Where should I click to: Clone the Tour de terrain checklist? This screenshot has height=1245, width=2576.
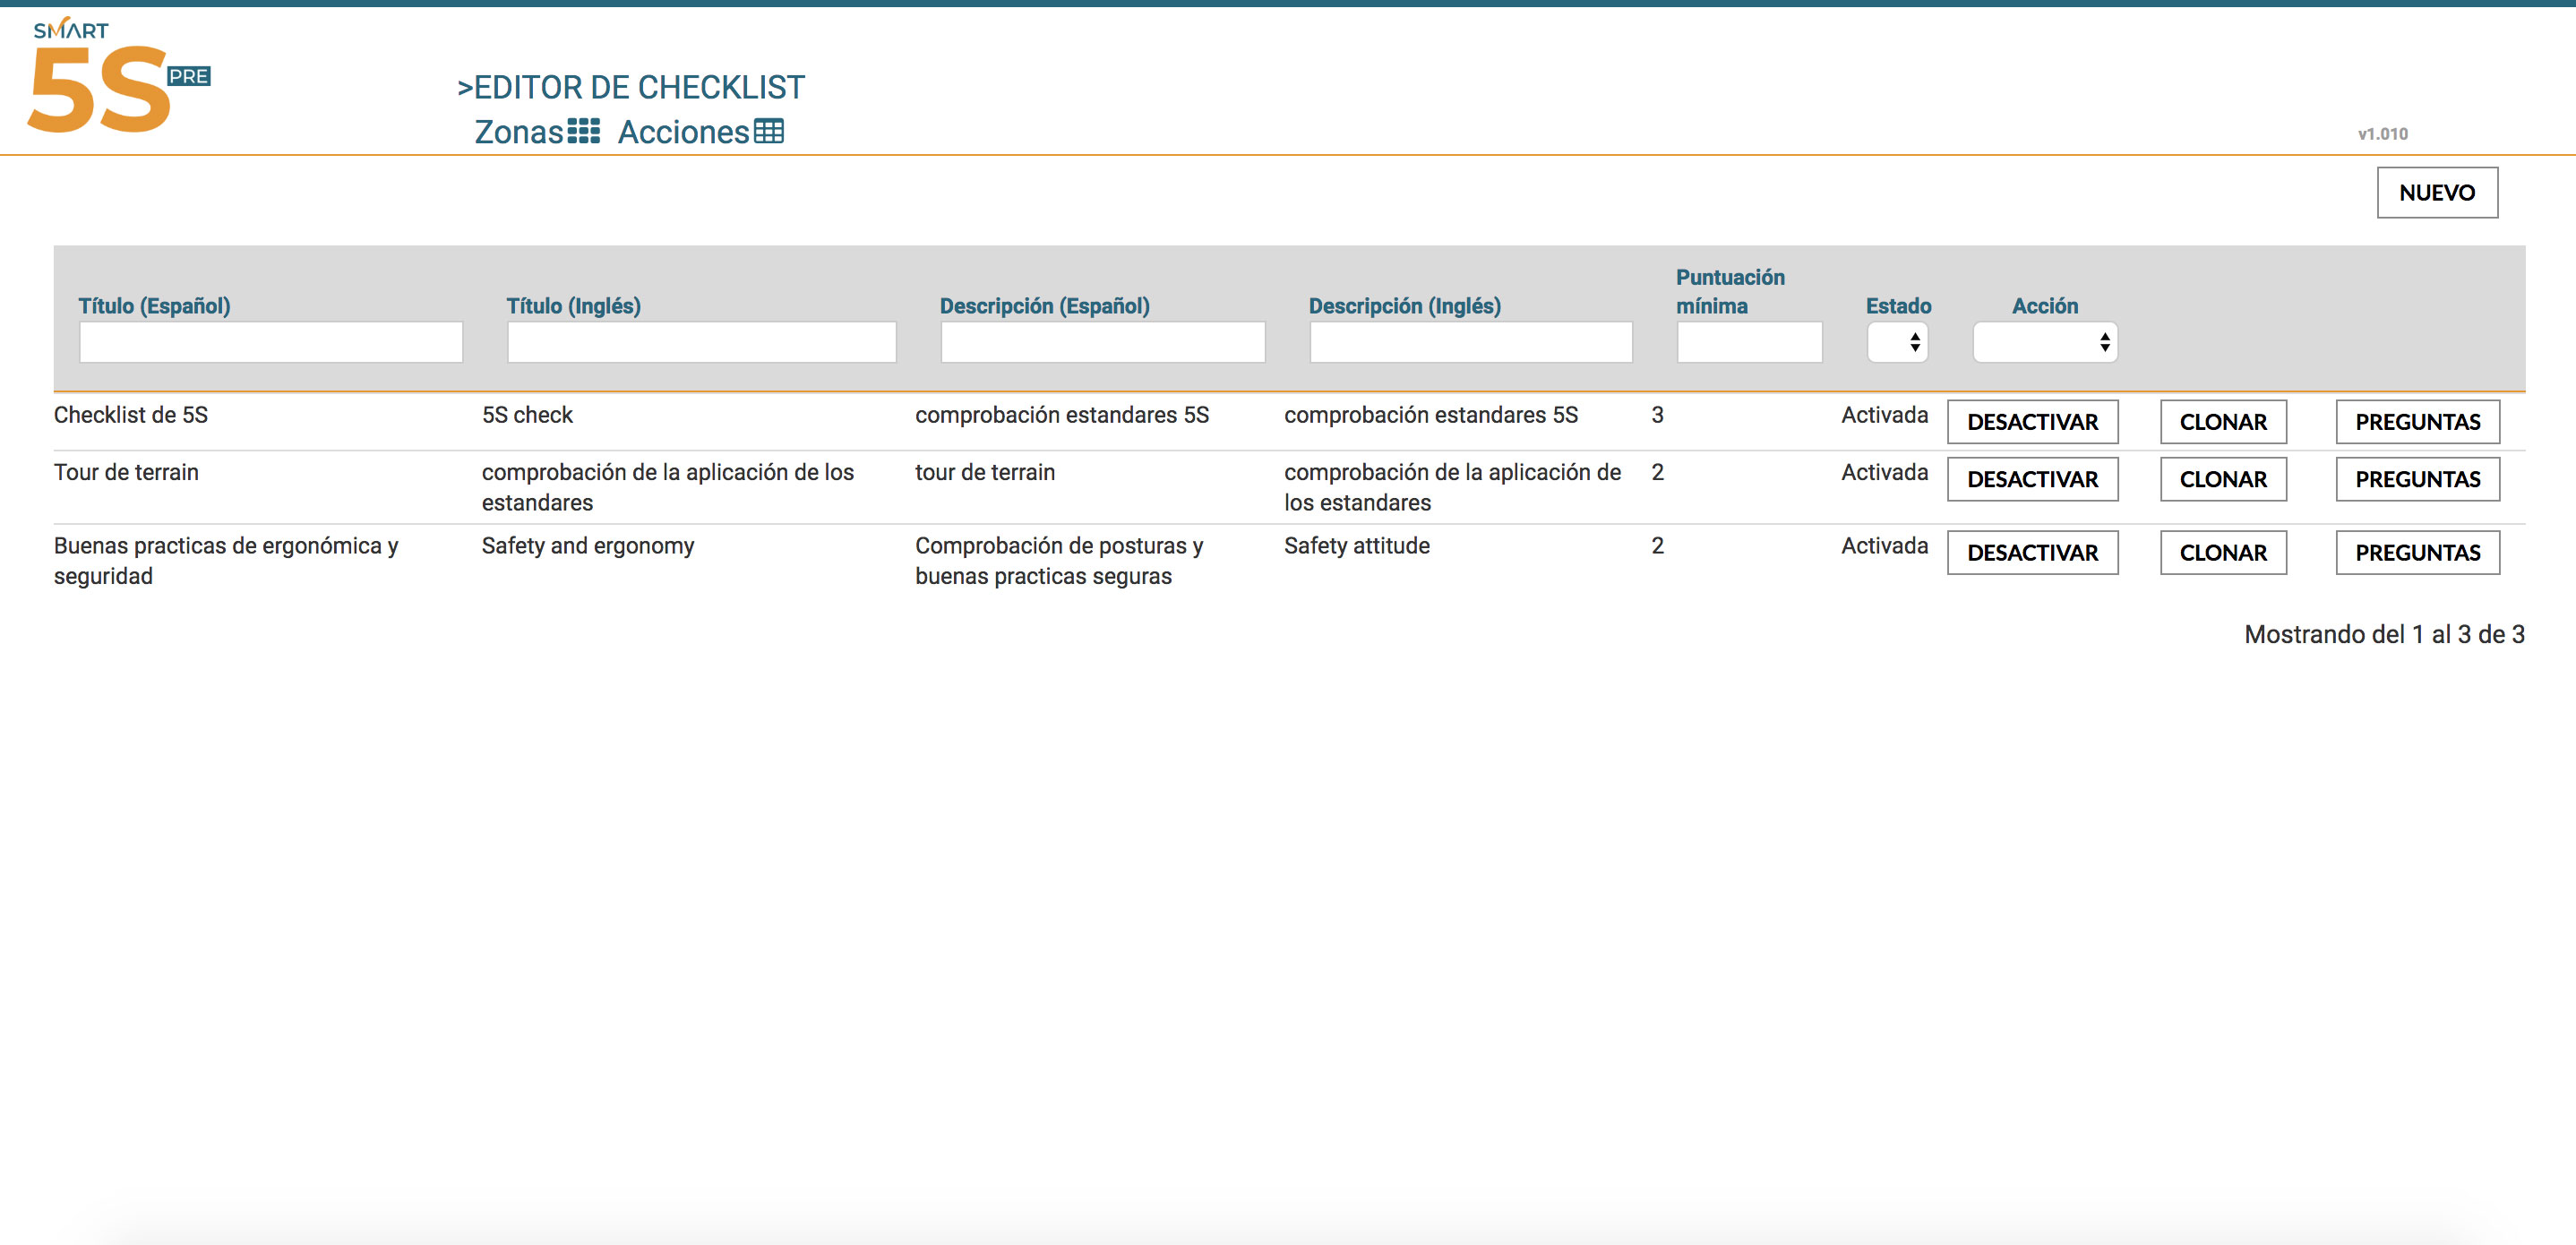tap(2222, 479)
